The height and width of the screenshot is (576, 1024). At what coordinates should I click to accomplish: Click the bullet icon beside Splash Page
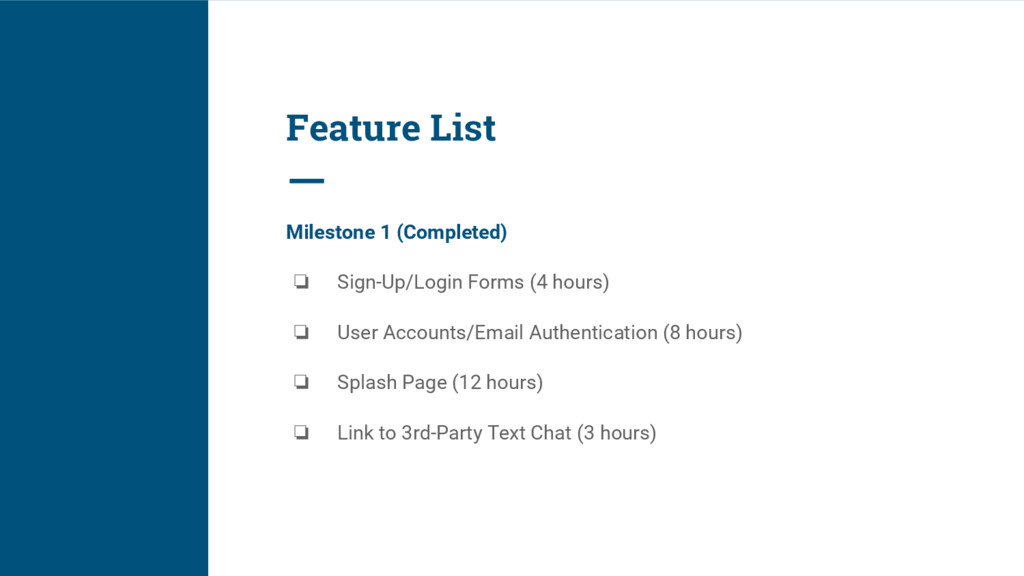pyautogui.click(x=300, y=383)
